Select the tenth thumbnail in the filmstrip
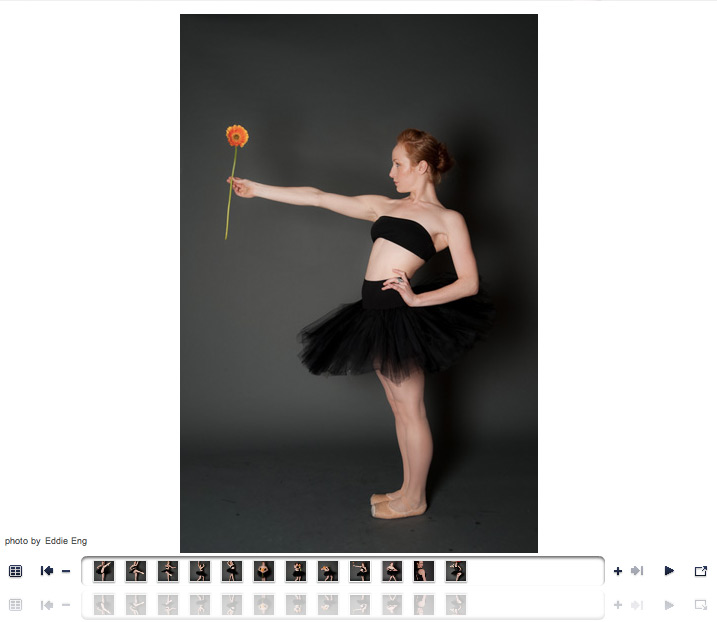 392,571
